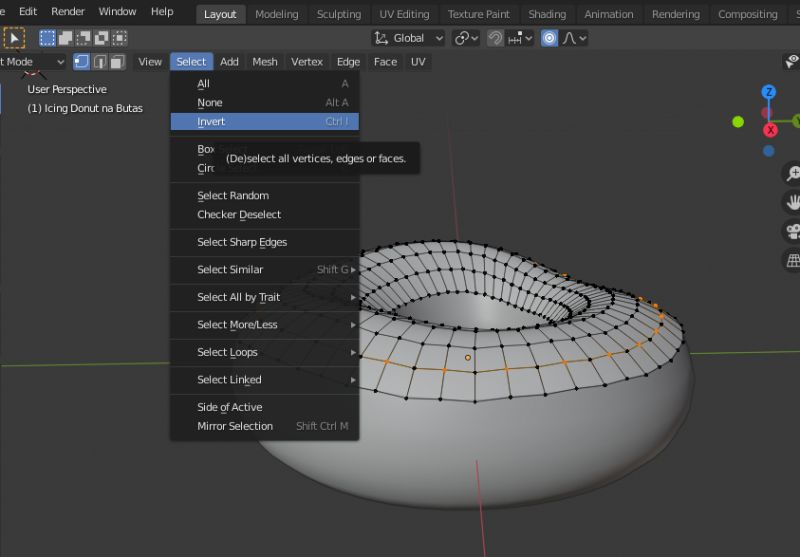Click the X axis gizmo handle

coord(770,130)
